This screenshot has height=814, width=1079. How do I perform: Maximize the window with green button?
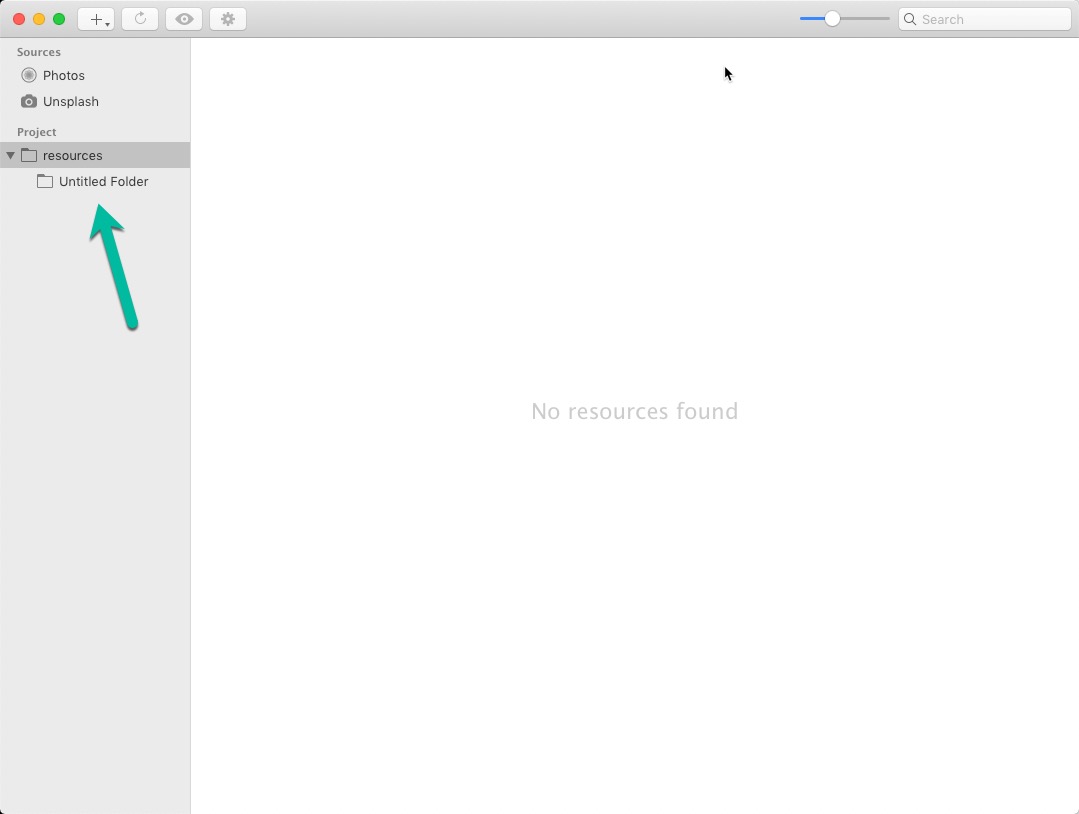point(59,19)
